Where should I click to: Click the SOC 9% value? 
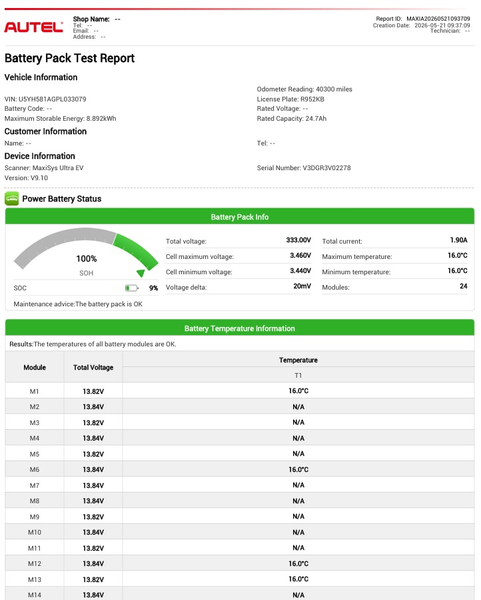153,288
